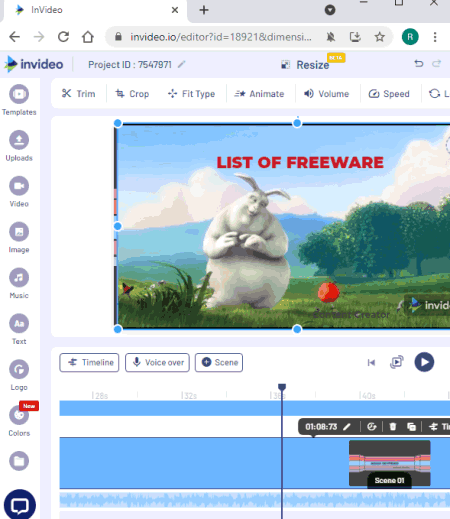Play the current scene only
Image resolution: width=450 pixels, height=519 pixels.
point(397,362)
